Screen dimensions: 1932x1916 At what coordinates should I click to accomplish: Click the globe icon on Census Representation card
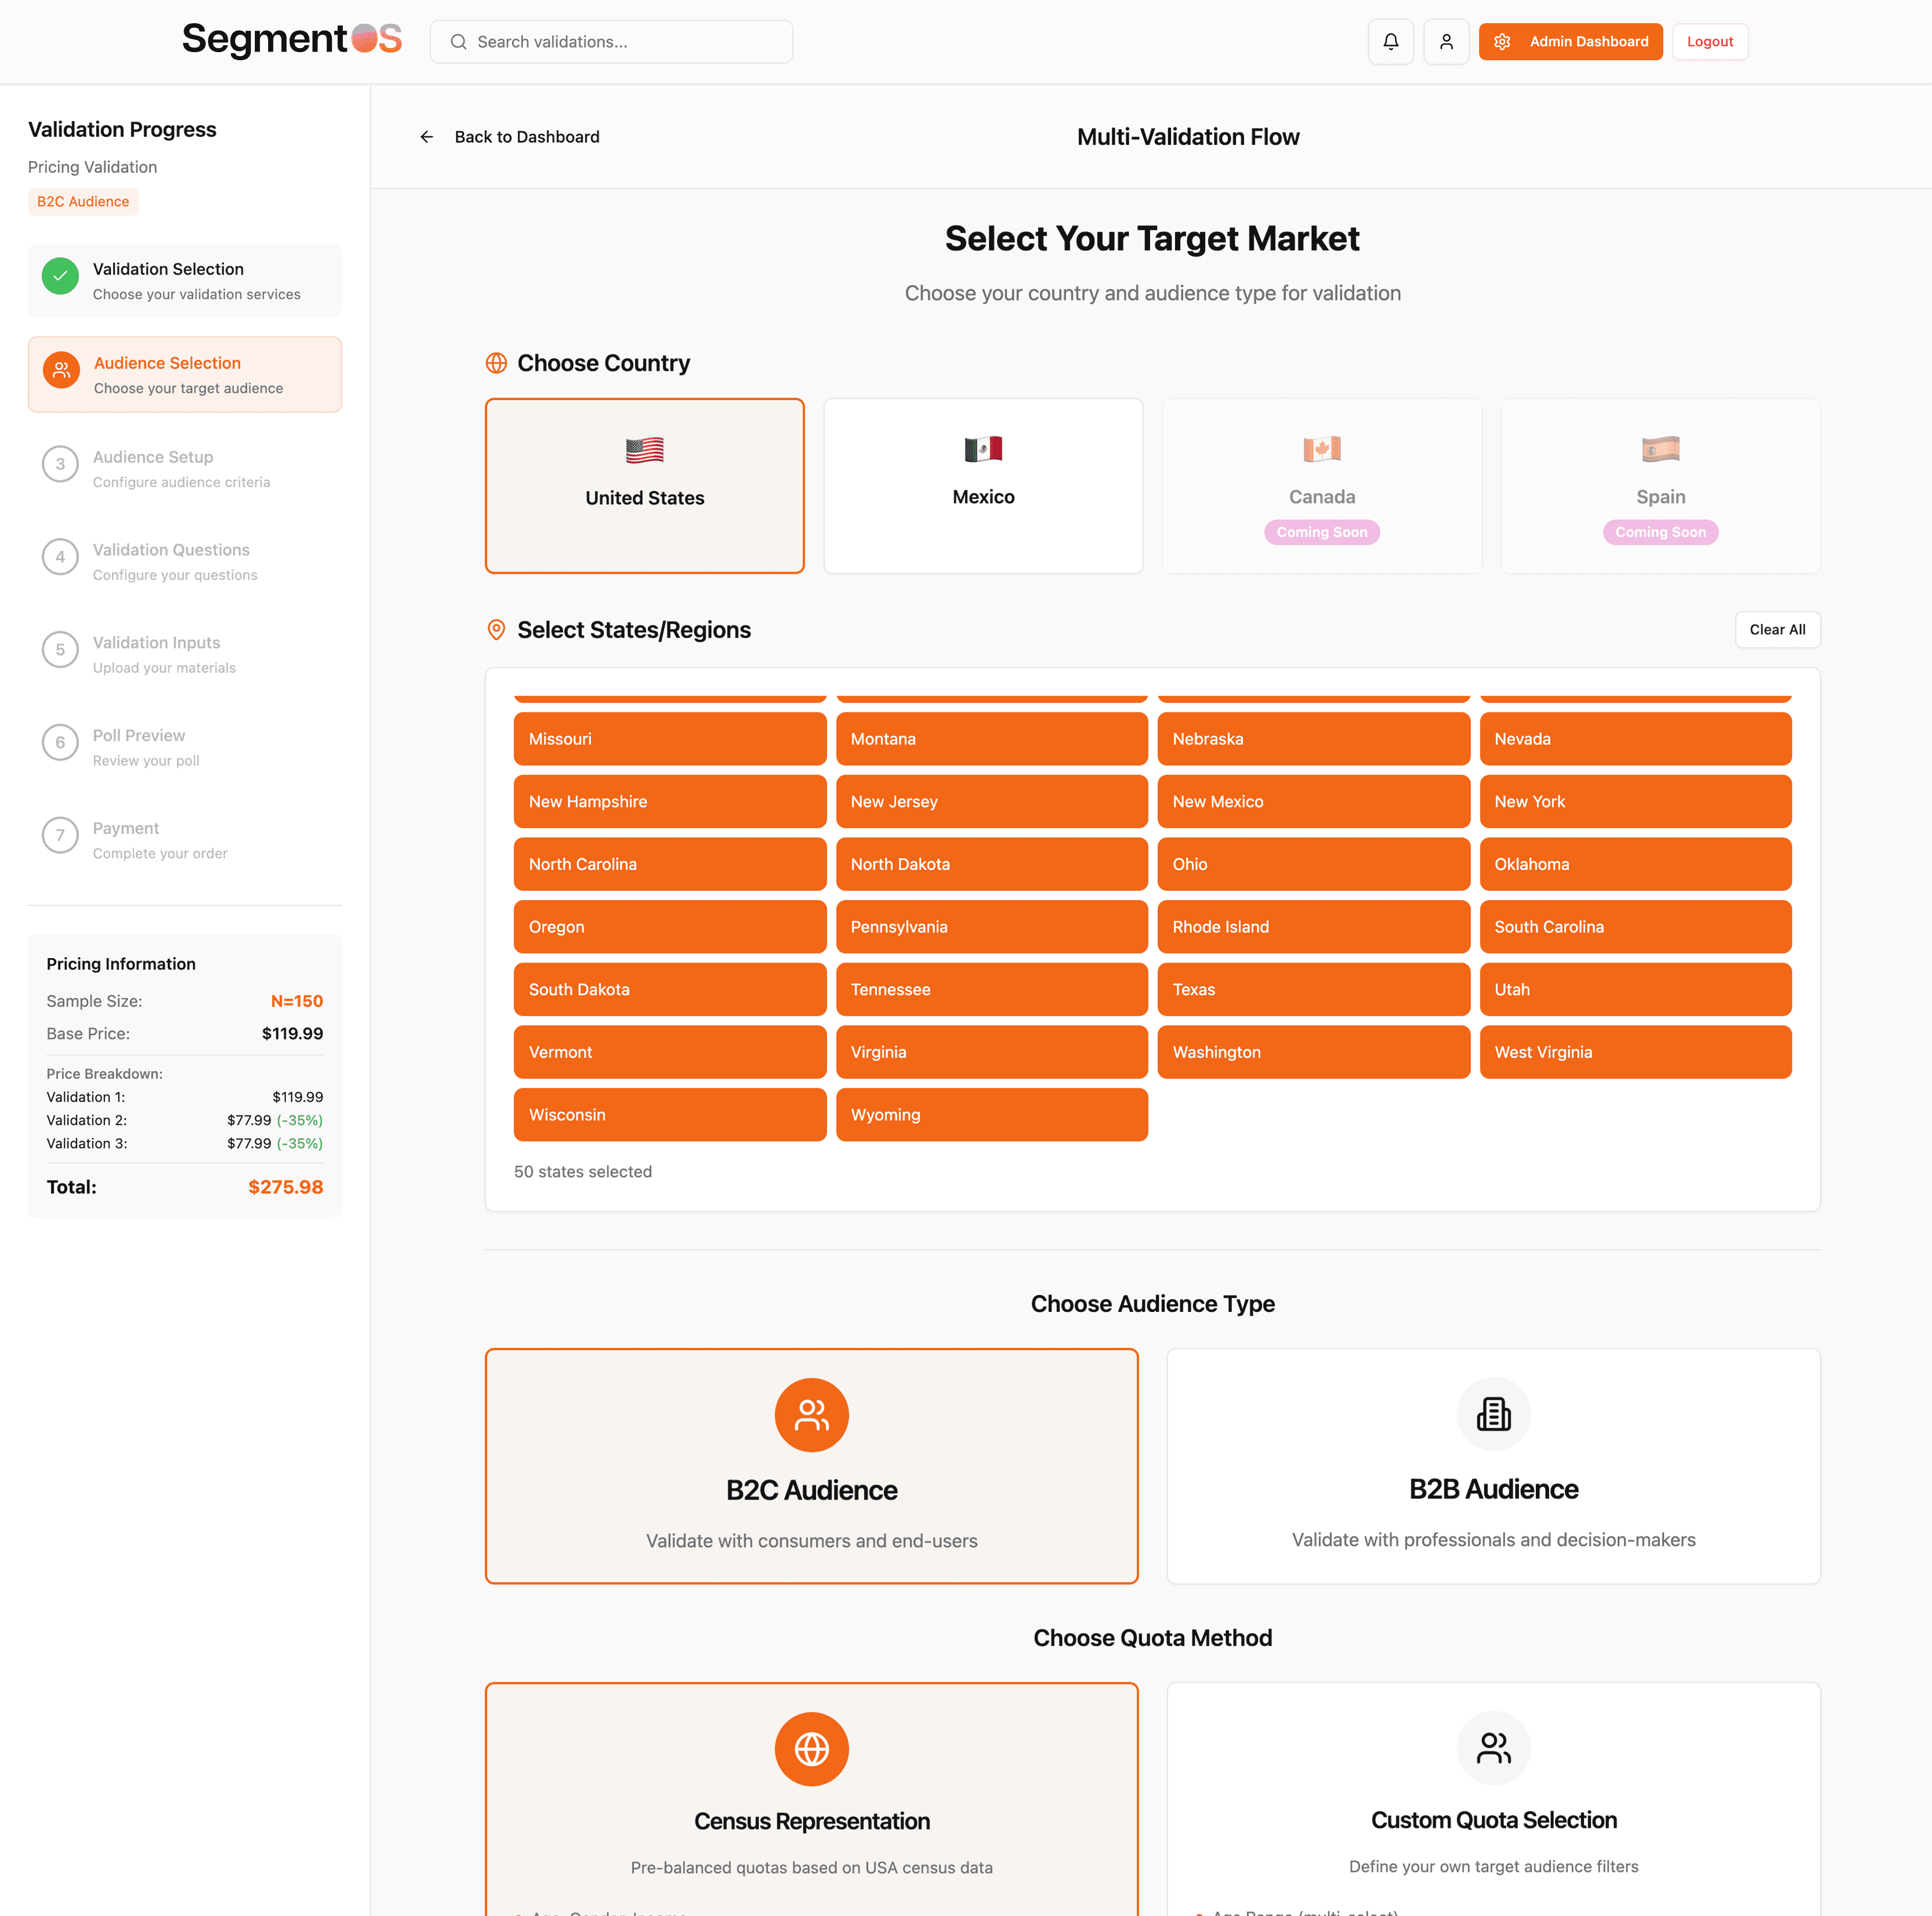click(811, 1749)
